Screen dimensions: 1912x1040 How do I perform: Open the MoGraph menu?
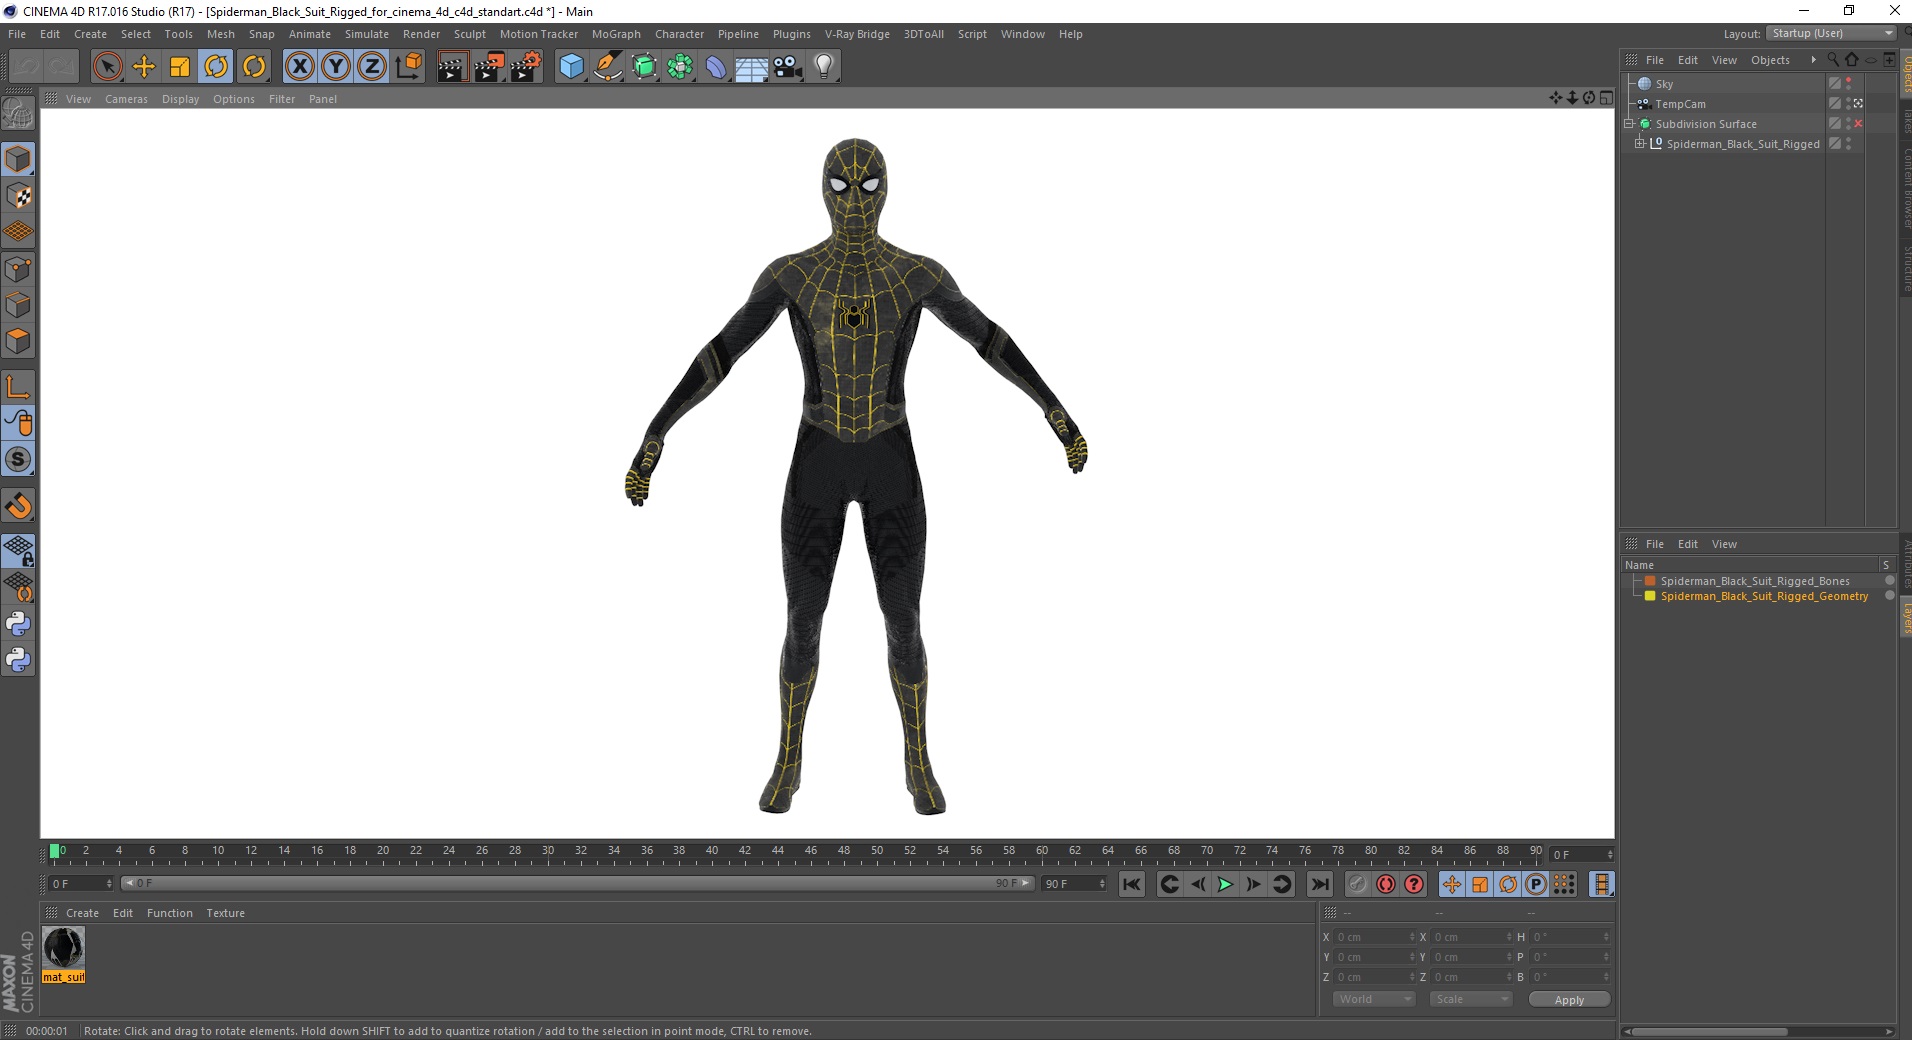point(616,34)
